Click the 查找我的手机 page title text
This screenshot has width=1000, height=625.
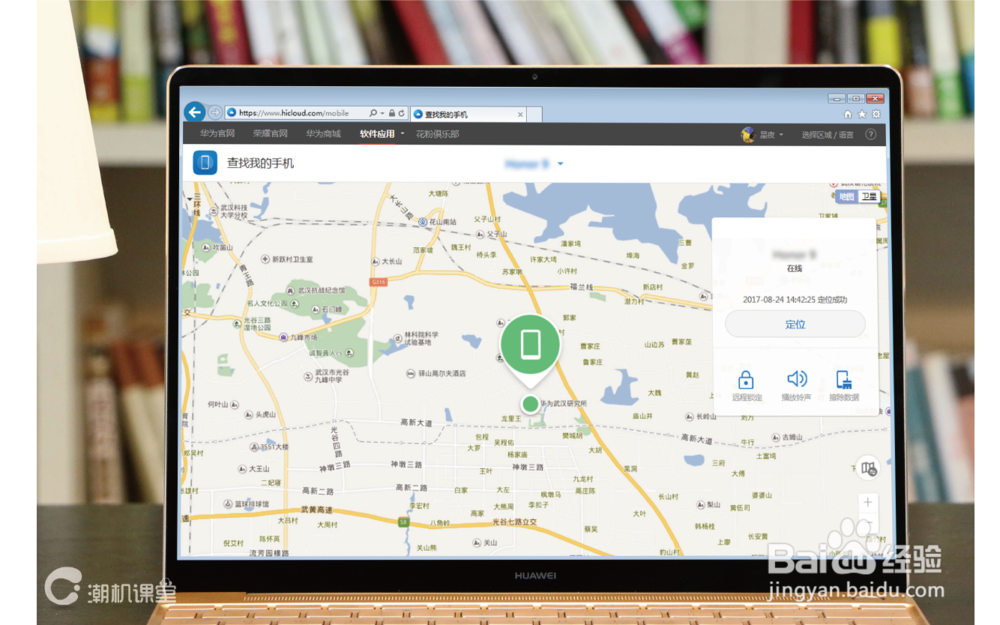[x=260, y=163]
